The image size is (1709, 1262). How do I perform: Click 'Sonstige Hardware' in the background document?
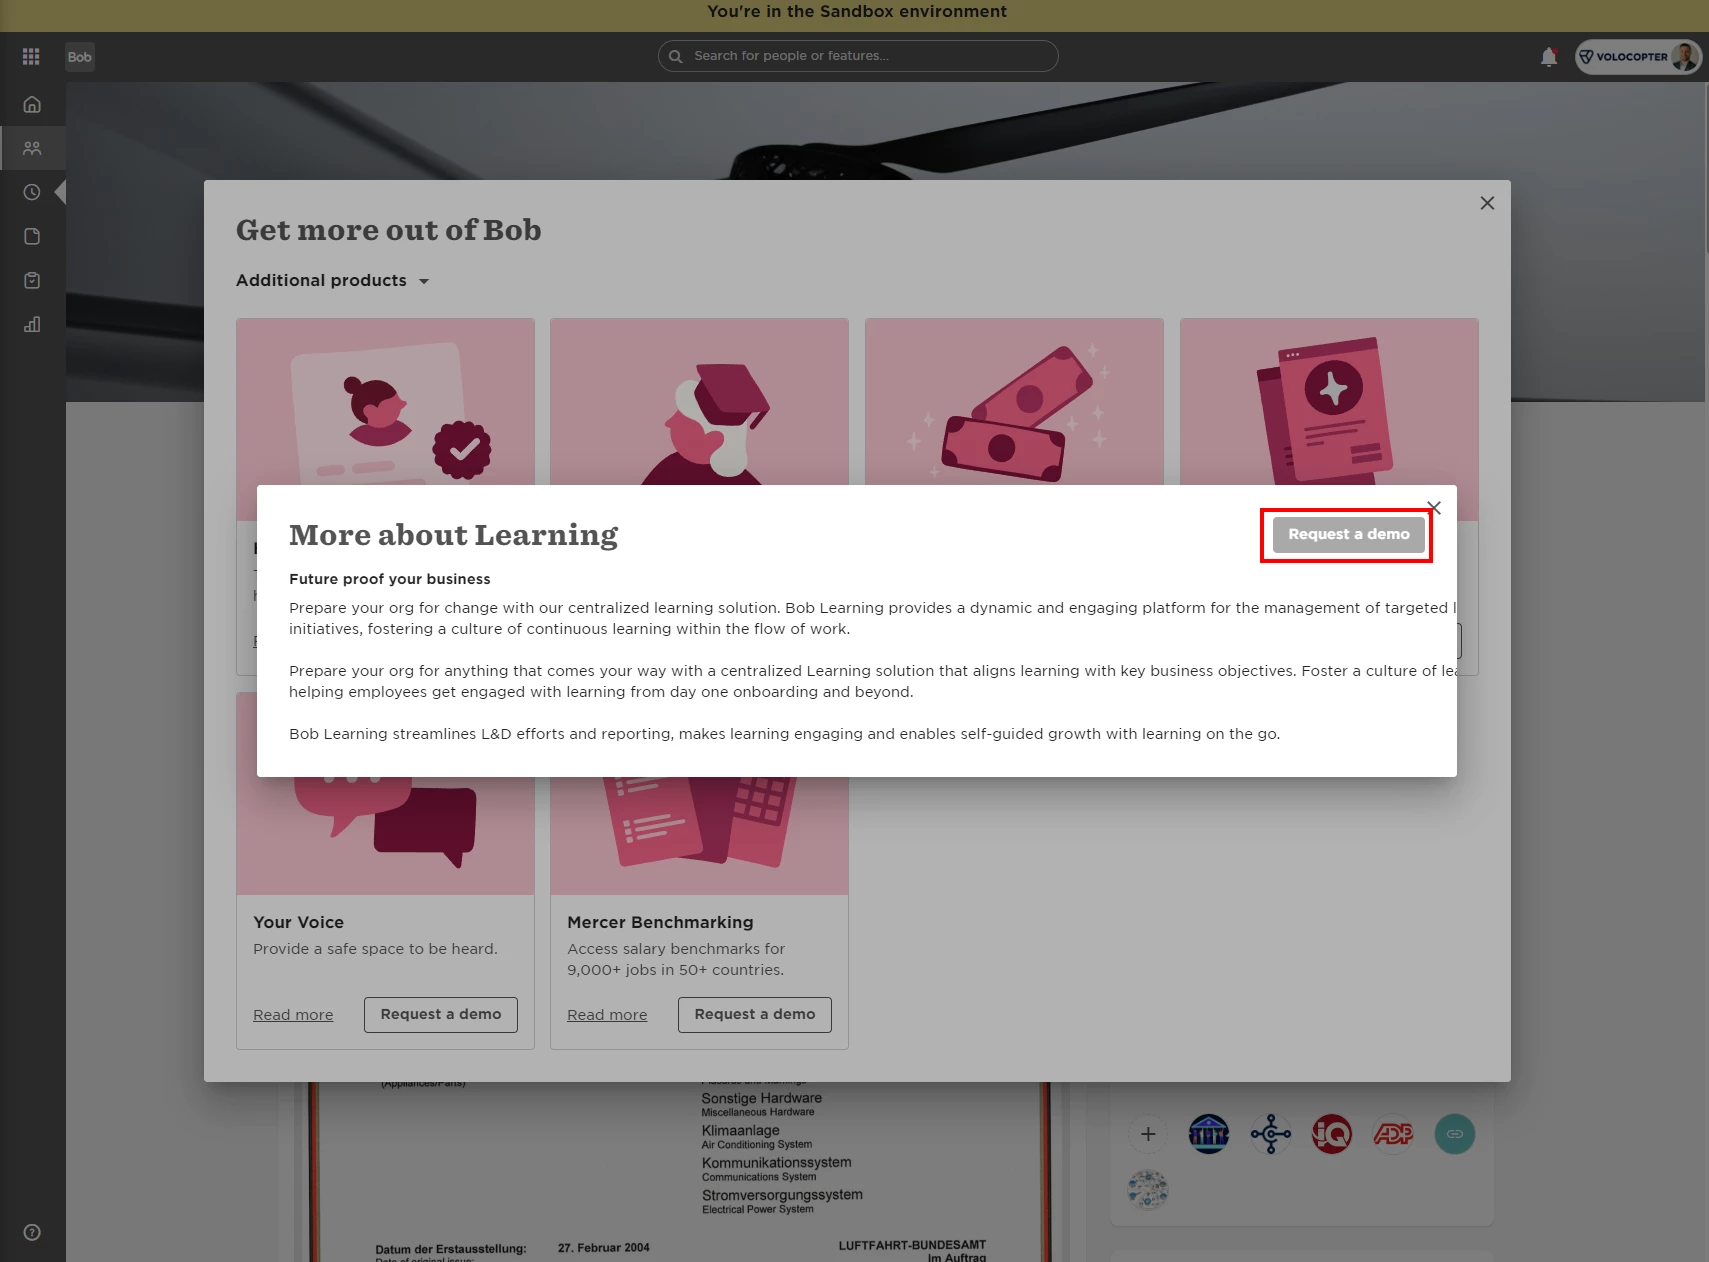[x=762, y=1098]
